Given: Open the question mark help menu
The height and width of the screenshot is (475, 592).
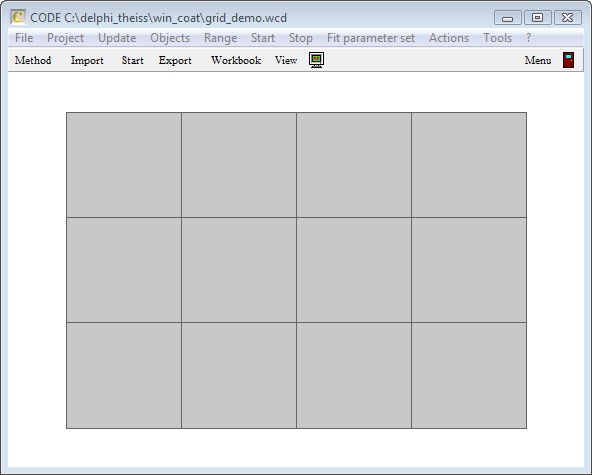Looking at the screenshot, I should tap(529, 38).
